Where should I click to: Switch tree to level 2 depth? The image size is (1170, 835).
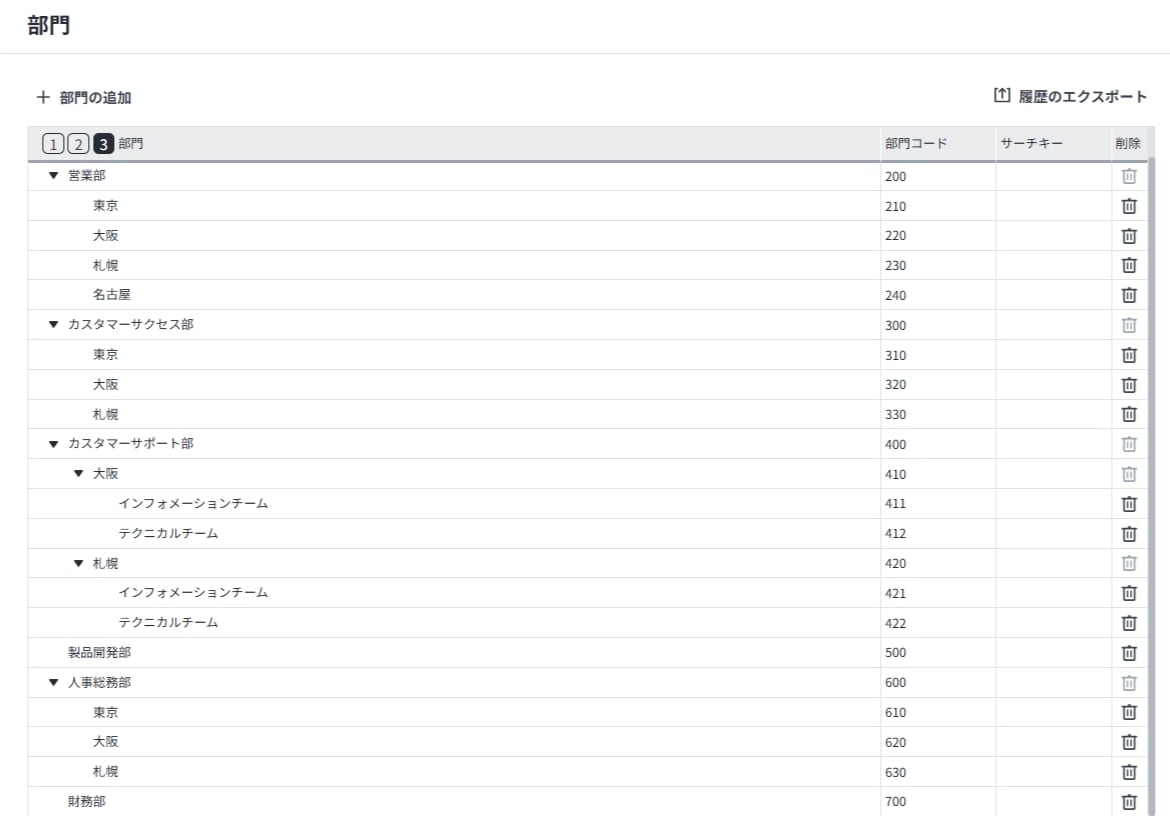pos(78,143)
